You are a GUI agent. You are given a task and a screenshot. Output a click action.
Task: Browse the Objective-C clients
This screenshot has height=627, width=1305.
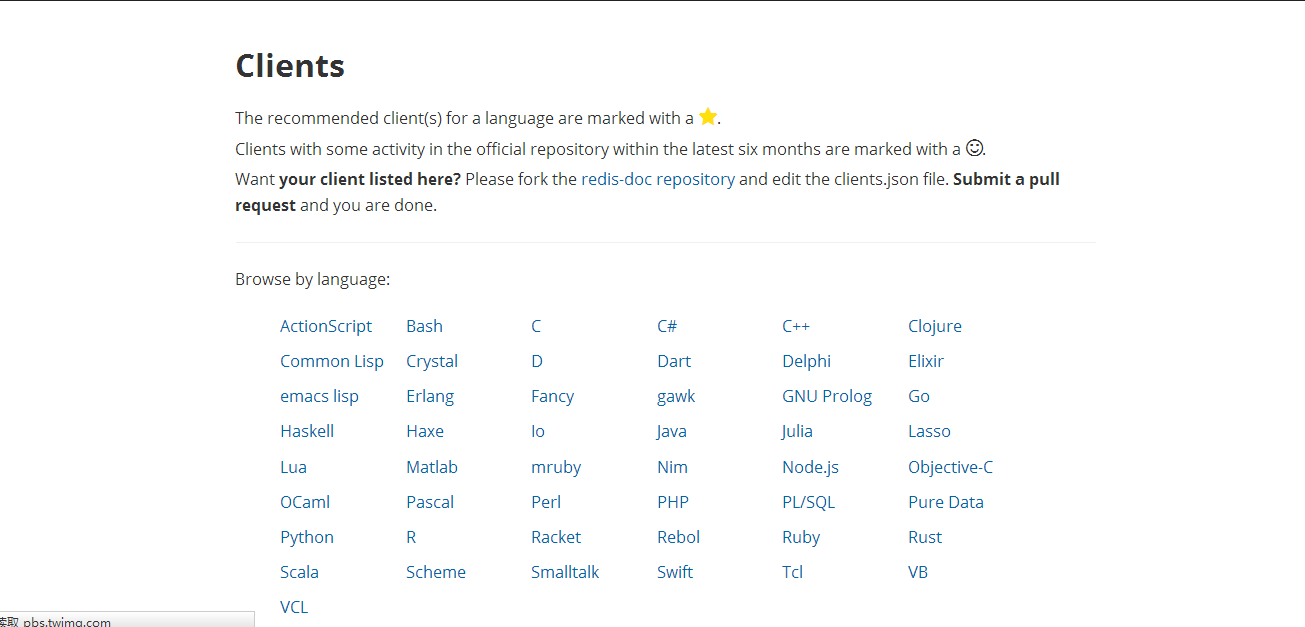(950, 467)
